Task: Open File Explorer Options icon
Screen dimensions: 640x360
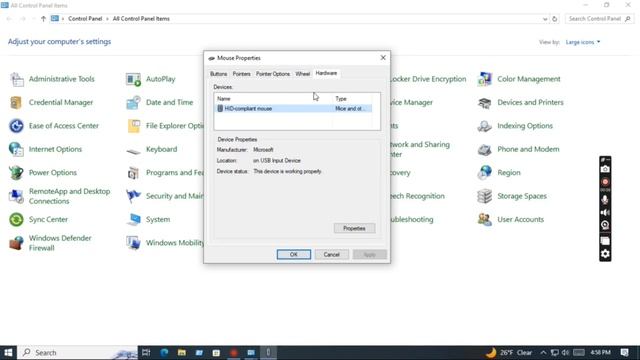Action: [133, 126]
